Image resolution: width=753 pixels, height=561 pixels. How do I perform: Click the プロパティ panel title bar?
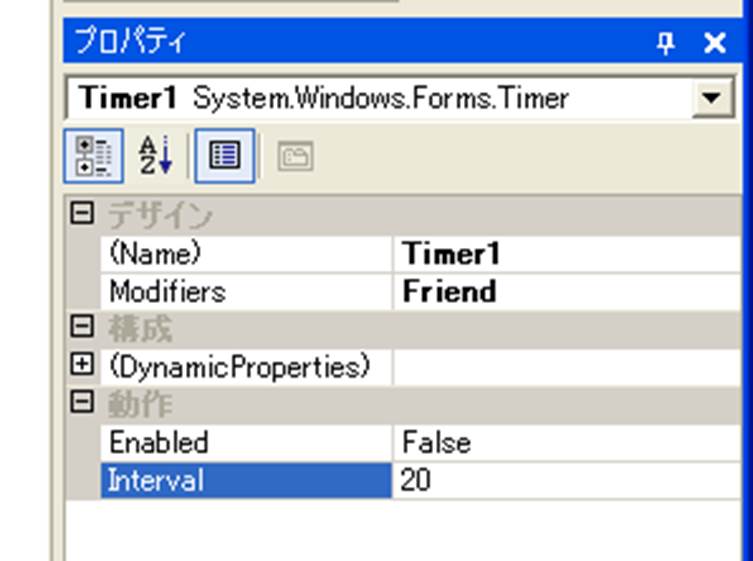point(350,43)
